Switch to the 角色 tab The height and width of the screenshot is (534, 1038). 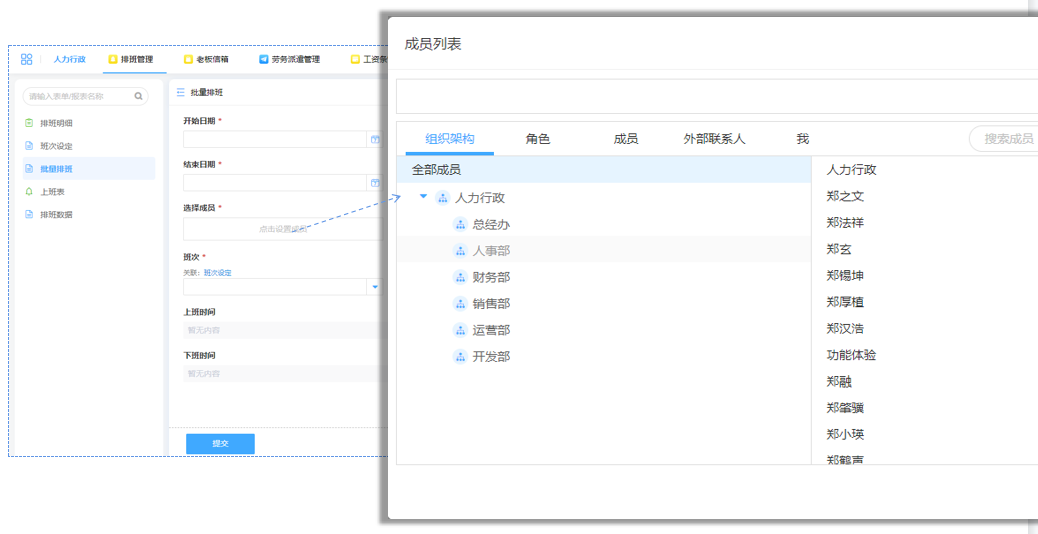tap(538, 139)
